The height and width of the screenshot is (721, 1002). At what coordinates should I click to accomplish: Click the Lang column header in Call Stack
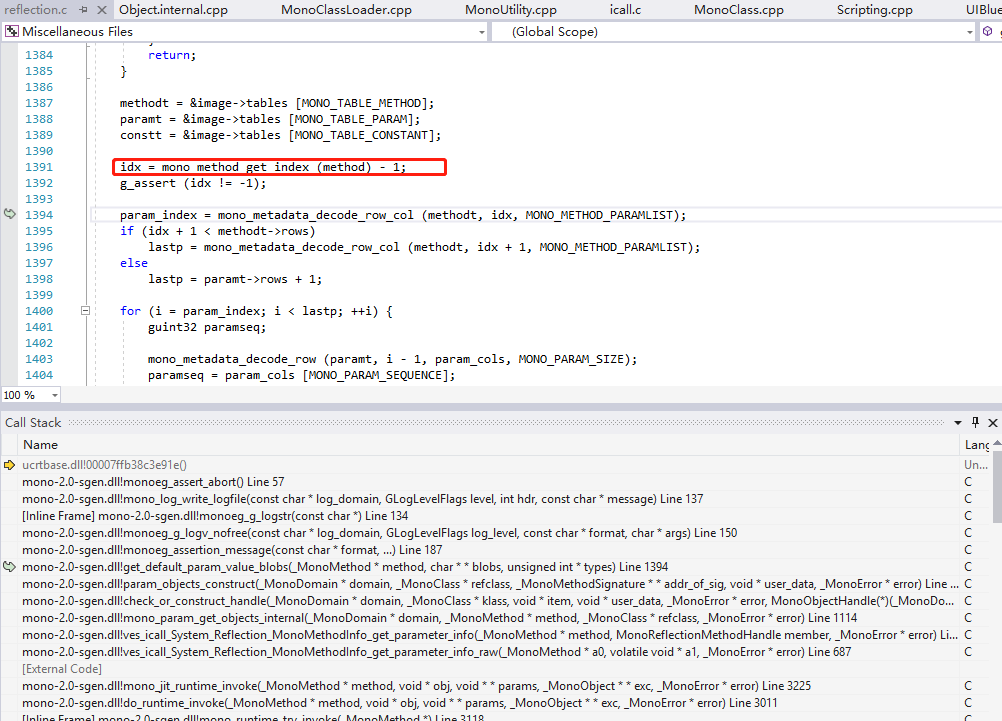(975, 444)
